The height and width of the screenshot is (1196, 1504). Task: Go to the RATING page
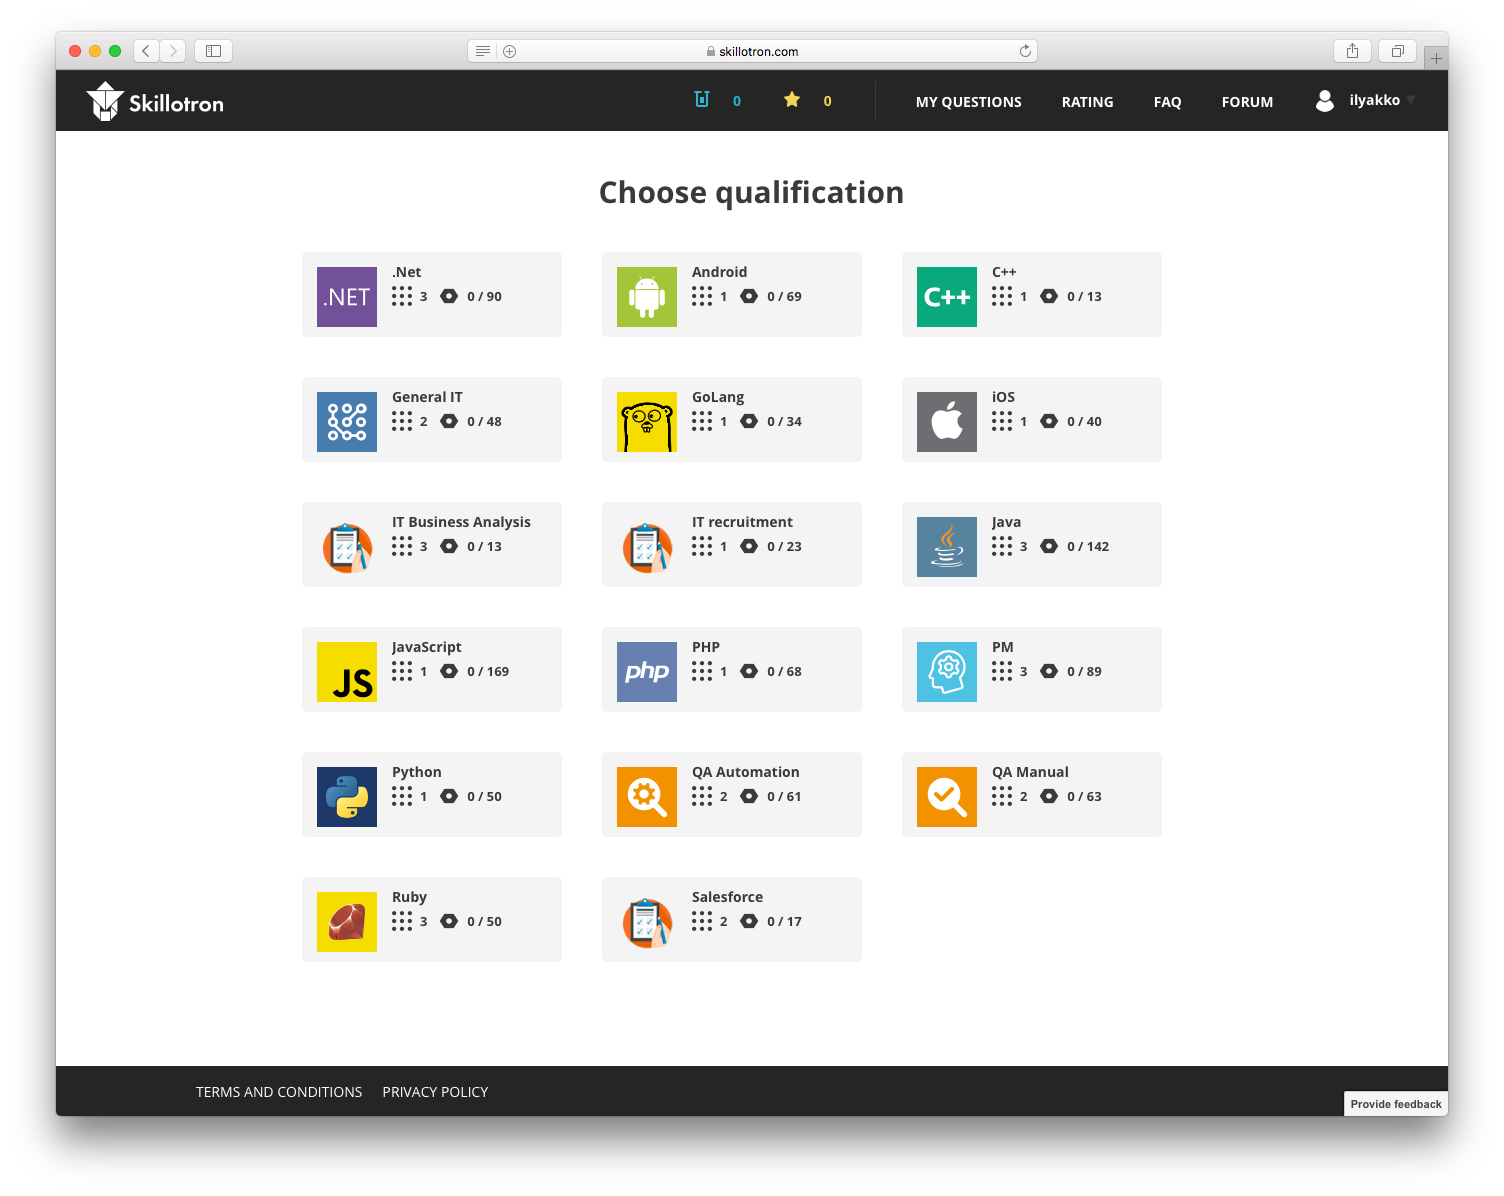click(x=1087, y=102)
